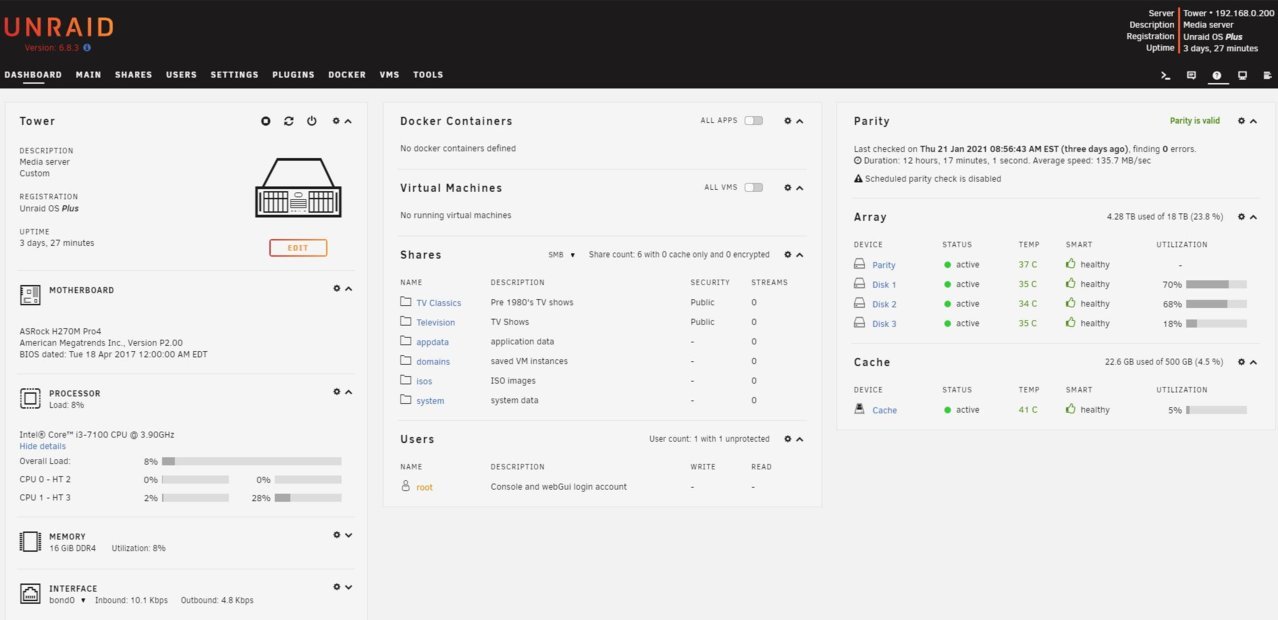The width and height of the screenshot is (1278, 620).
Task: Open the Memory section gear icon
Action: 337,535
